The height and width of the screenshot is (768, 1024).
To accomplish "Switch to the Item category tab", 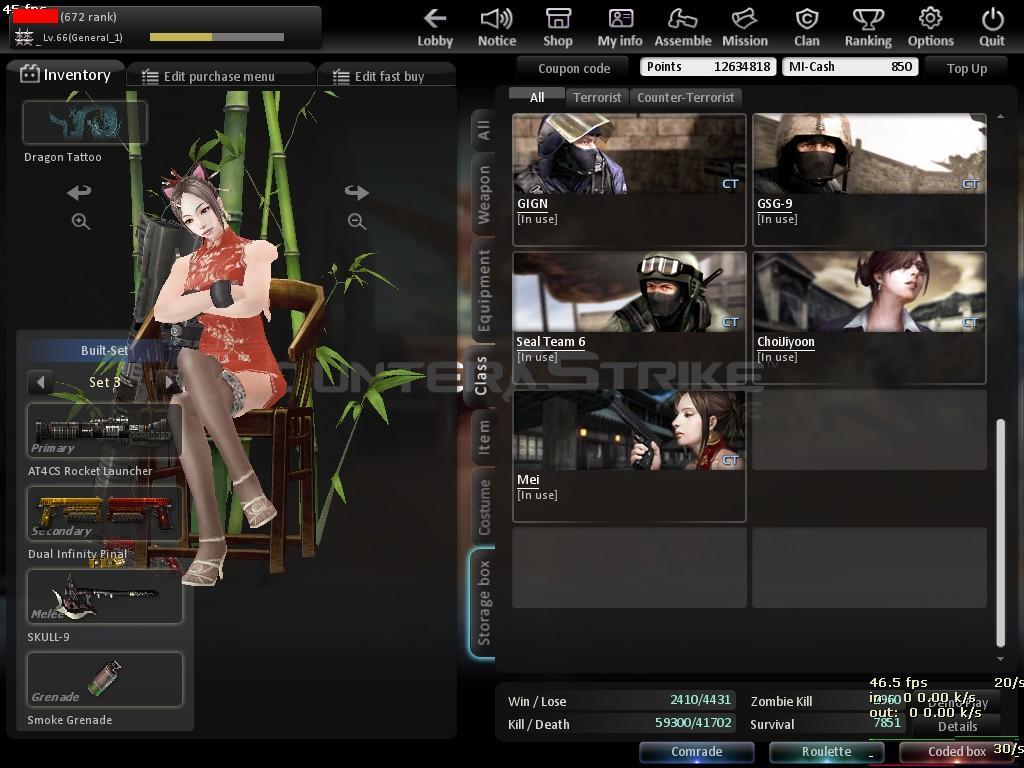I will click(483, 437).
